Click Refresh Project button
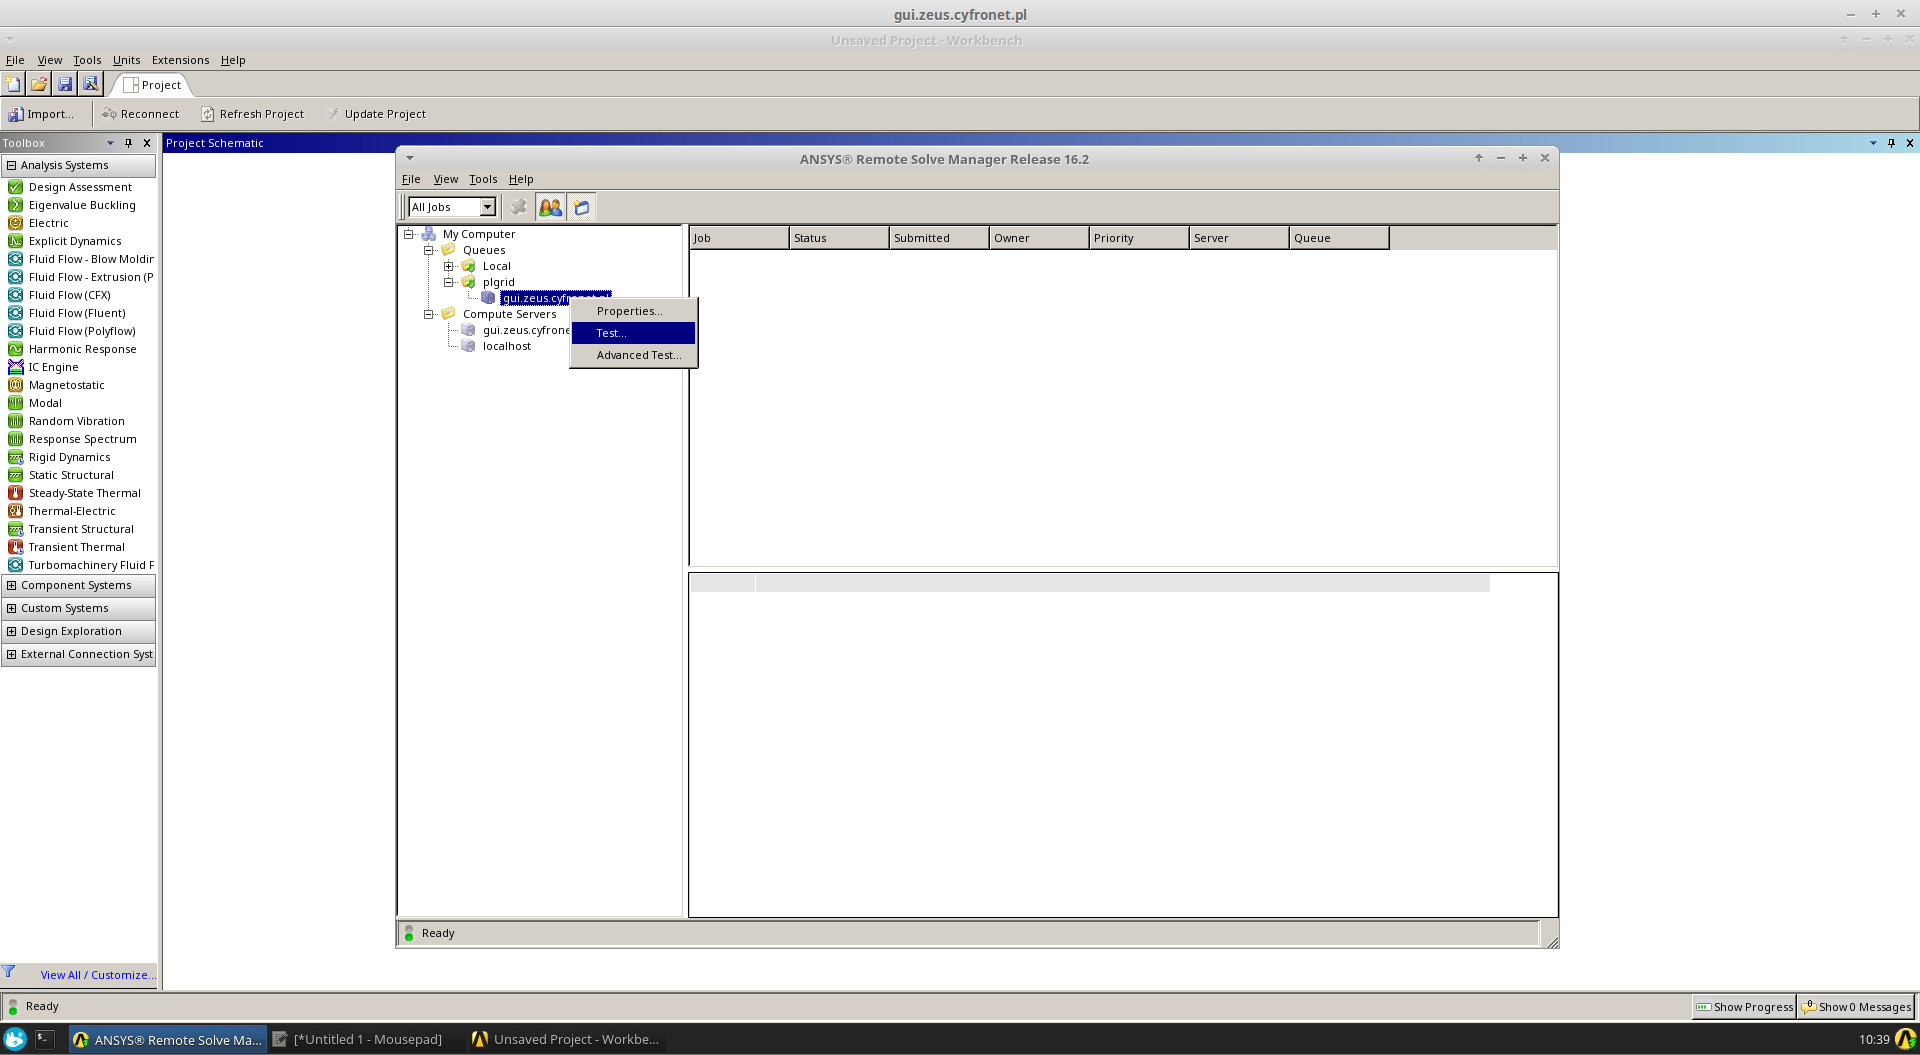Viewport: 1920px width, 1055px height. [252, 114]
